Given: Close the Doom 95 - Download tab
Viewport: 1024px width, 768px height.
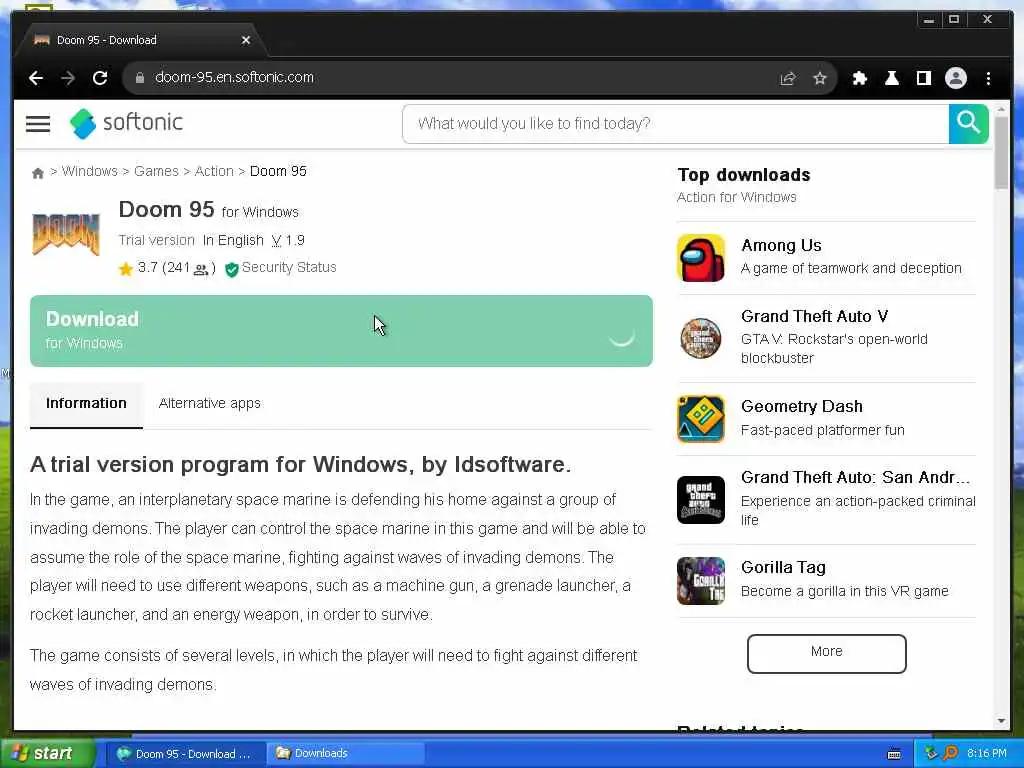Looking at the screenshot, I should 246,40.
